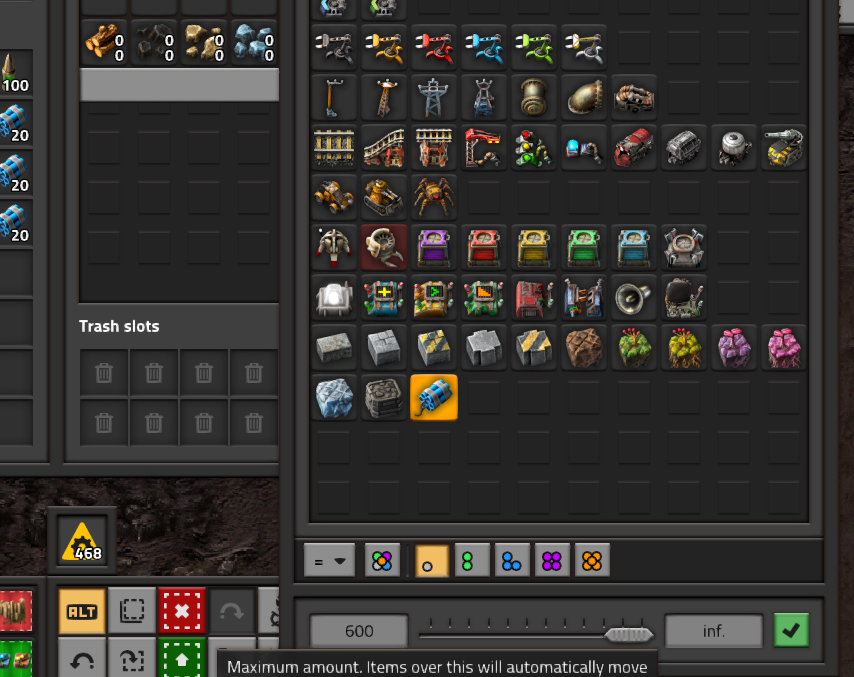Viewport: 854px width, 677px height.
Task: Choose the cargo wagon
Action: [x=684, y=148]
